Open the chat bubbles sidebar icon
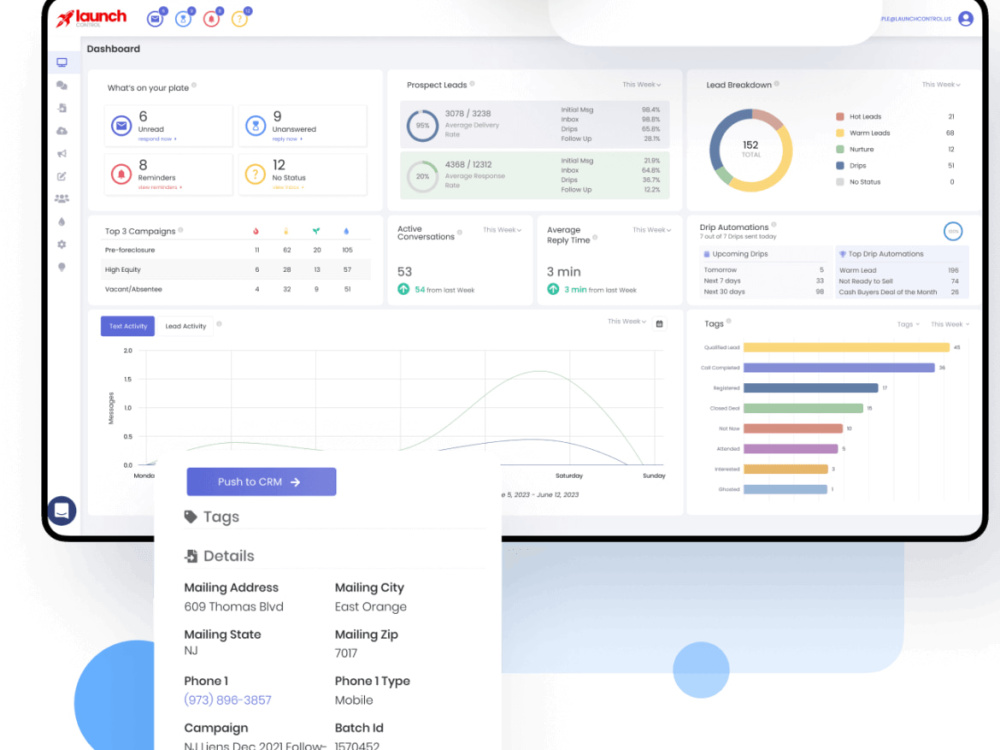This screenshot has width=1000, height=750. click(x=62, y=85)
